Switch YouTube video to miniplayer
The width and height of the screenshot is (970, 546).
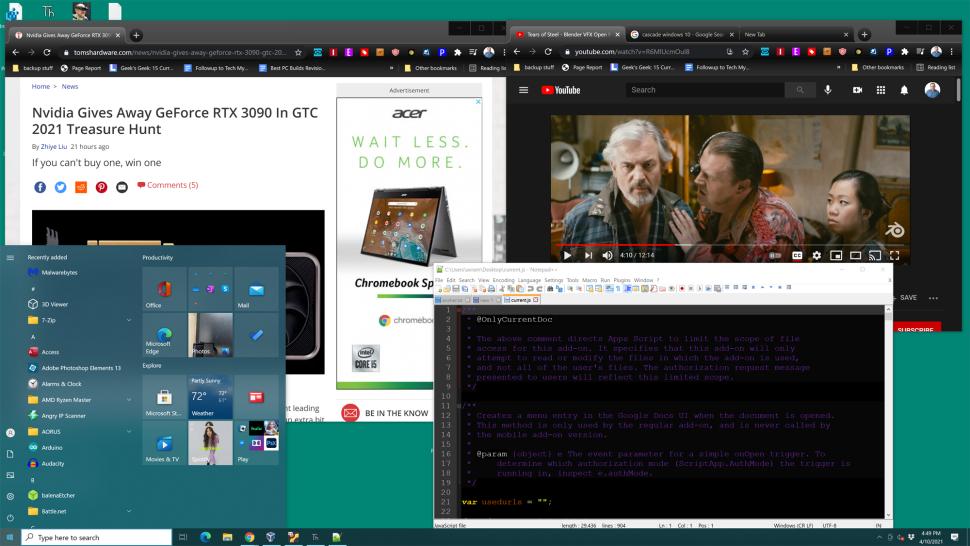coord(836,255)
